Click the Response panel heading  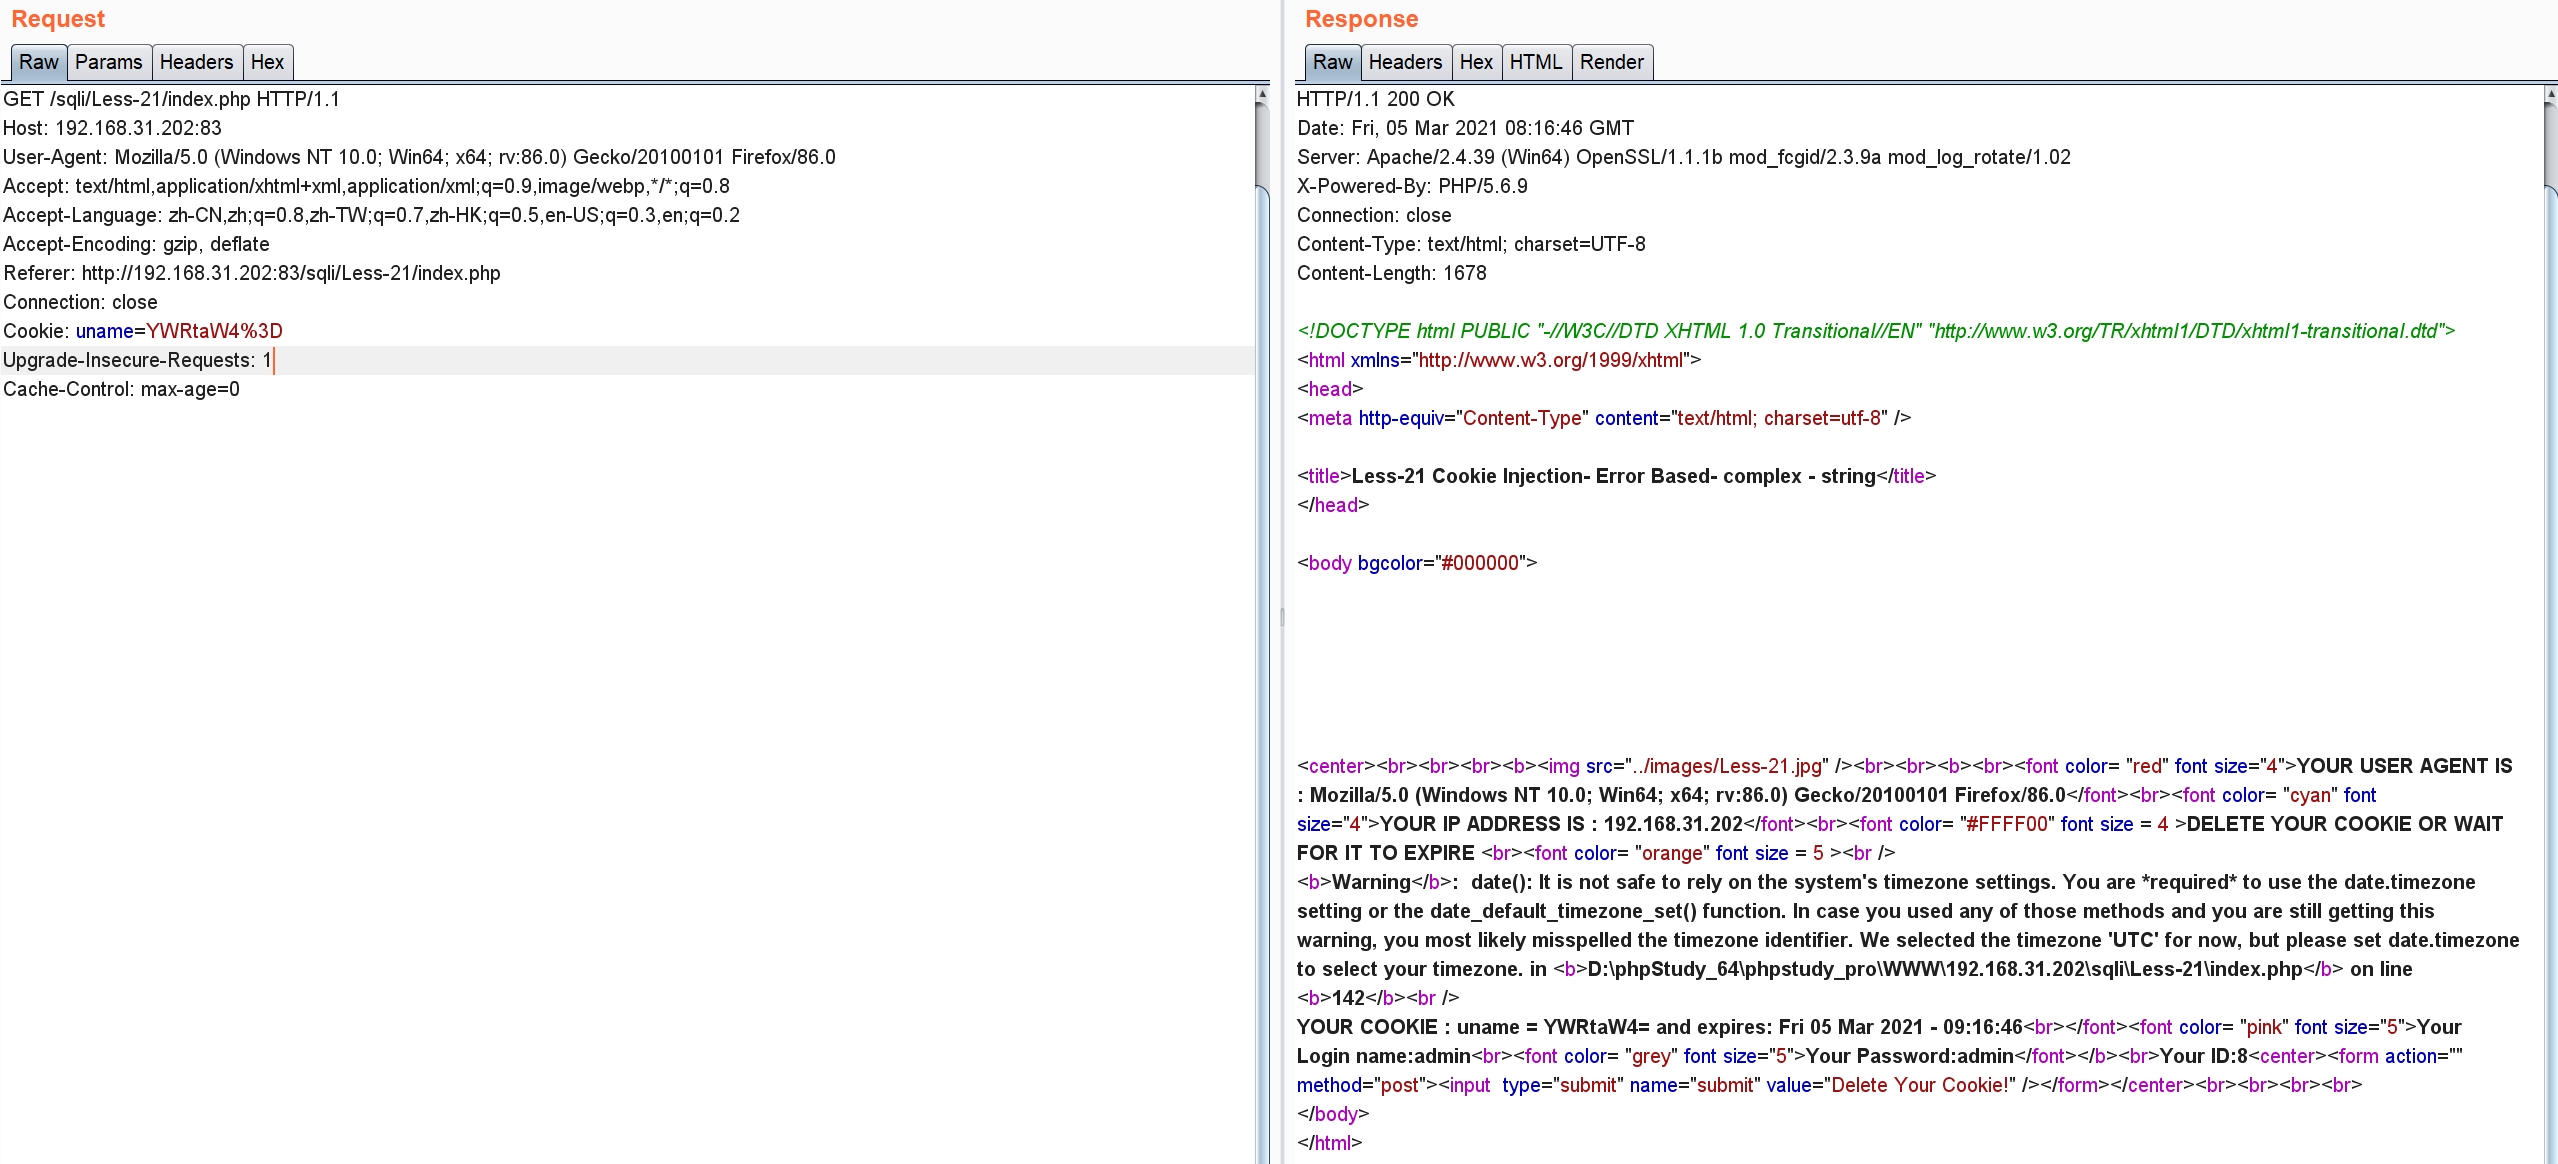pyautogui.click(x=1362, y=19)
